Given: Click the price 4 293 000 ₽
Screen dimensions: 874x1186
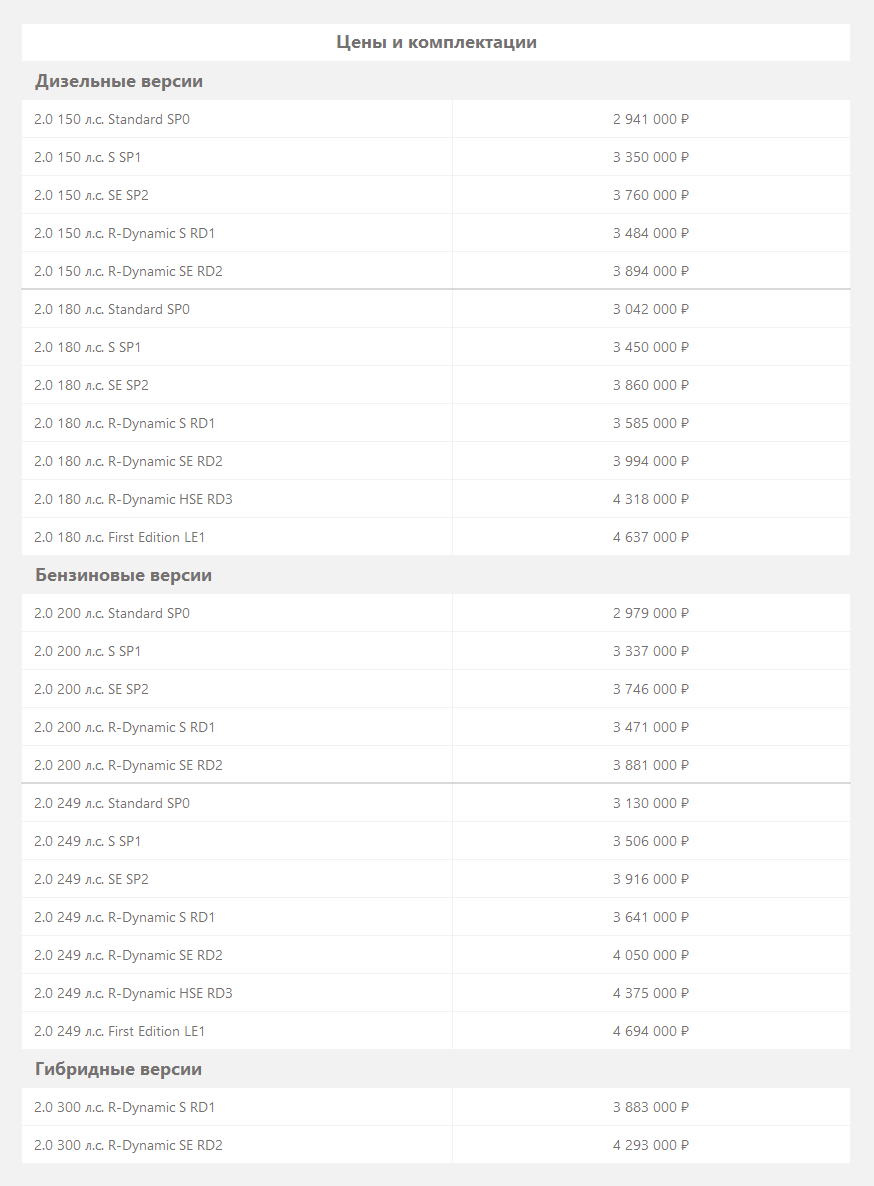Looking at the screenshot, I should (651, 1145).
